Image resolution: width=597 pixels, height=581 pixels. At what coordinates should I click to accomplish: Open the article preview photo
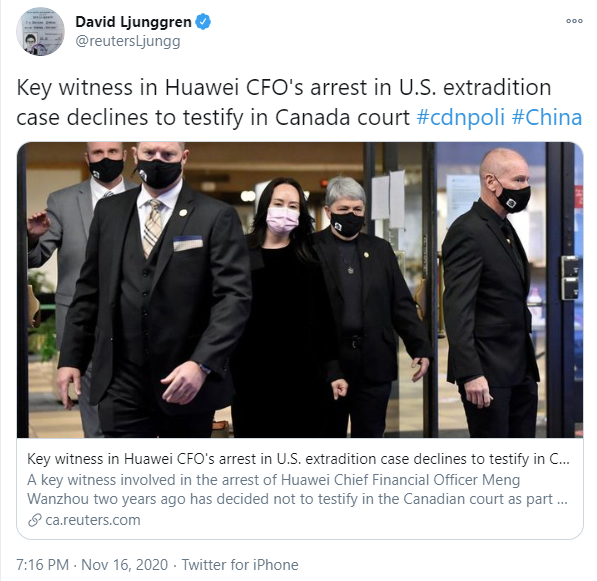tap(300, 290)
